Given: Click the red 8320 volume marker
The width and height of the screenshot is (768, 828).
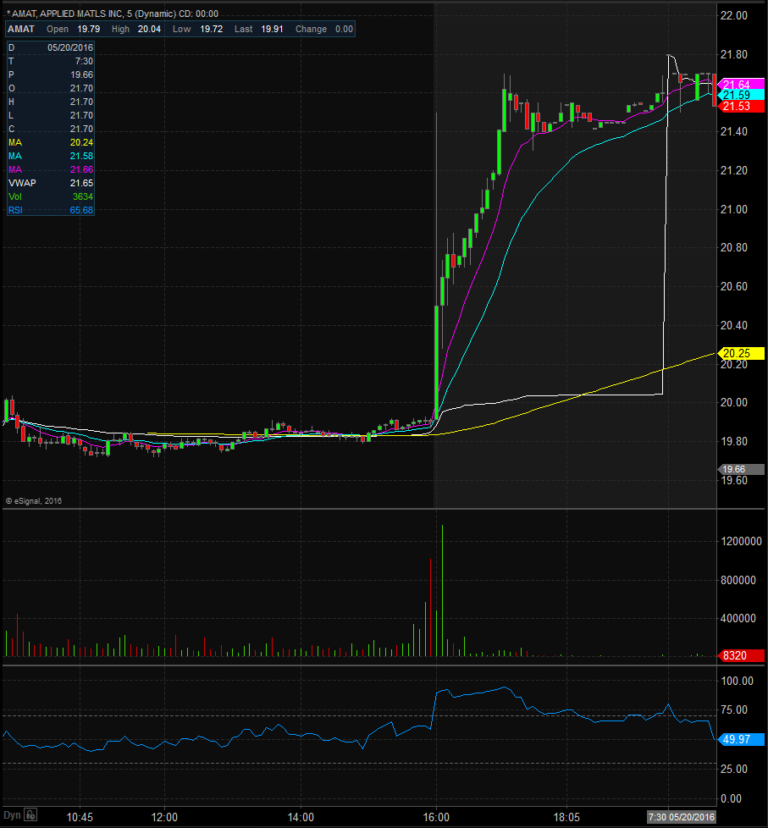Looking at the screenshot, I should coord(736,655).
